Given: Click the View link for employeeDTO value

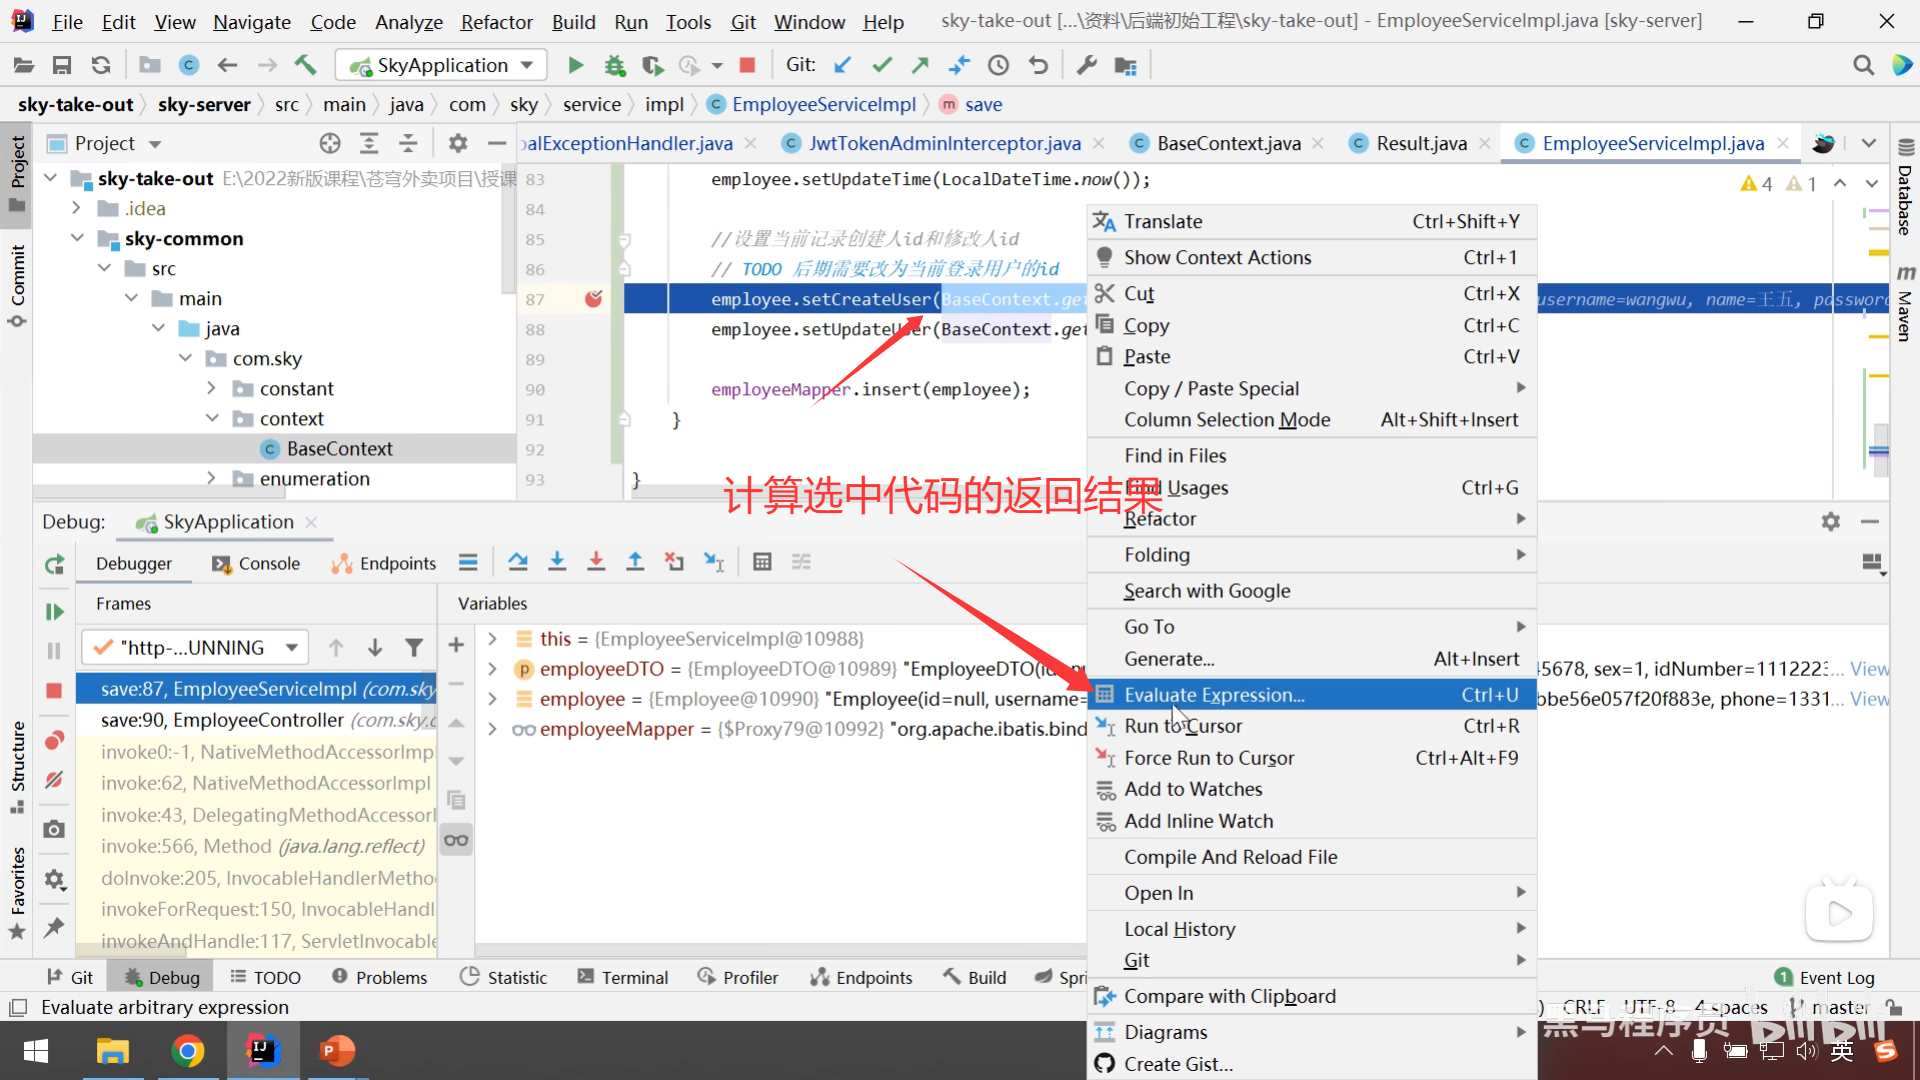Looking at the screenshot, I should pyautogui.click(x=1869, y=669).
